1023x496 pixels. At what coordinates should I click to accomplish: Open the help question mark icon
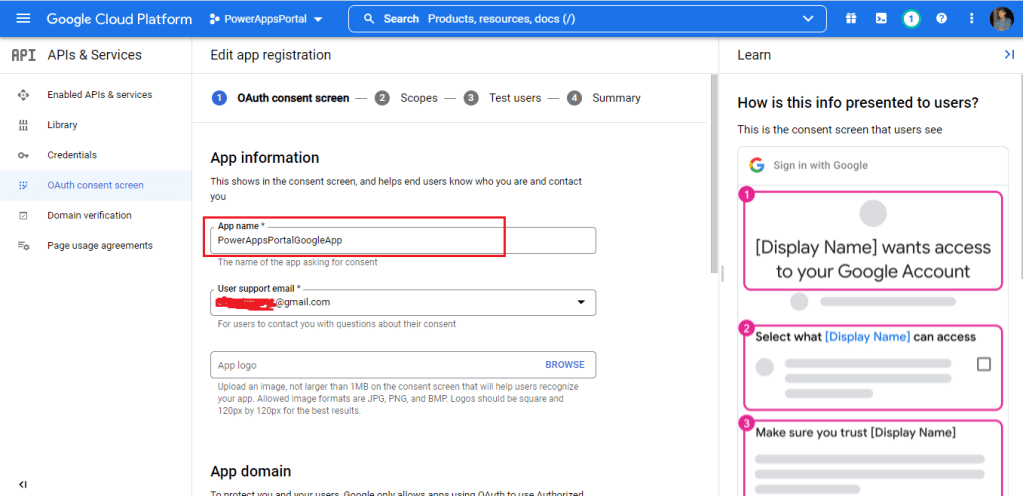coord(941,18)
